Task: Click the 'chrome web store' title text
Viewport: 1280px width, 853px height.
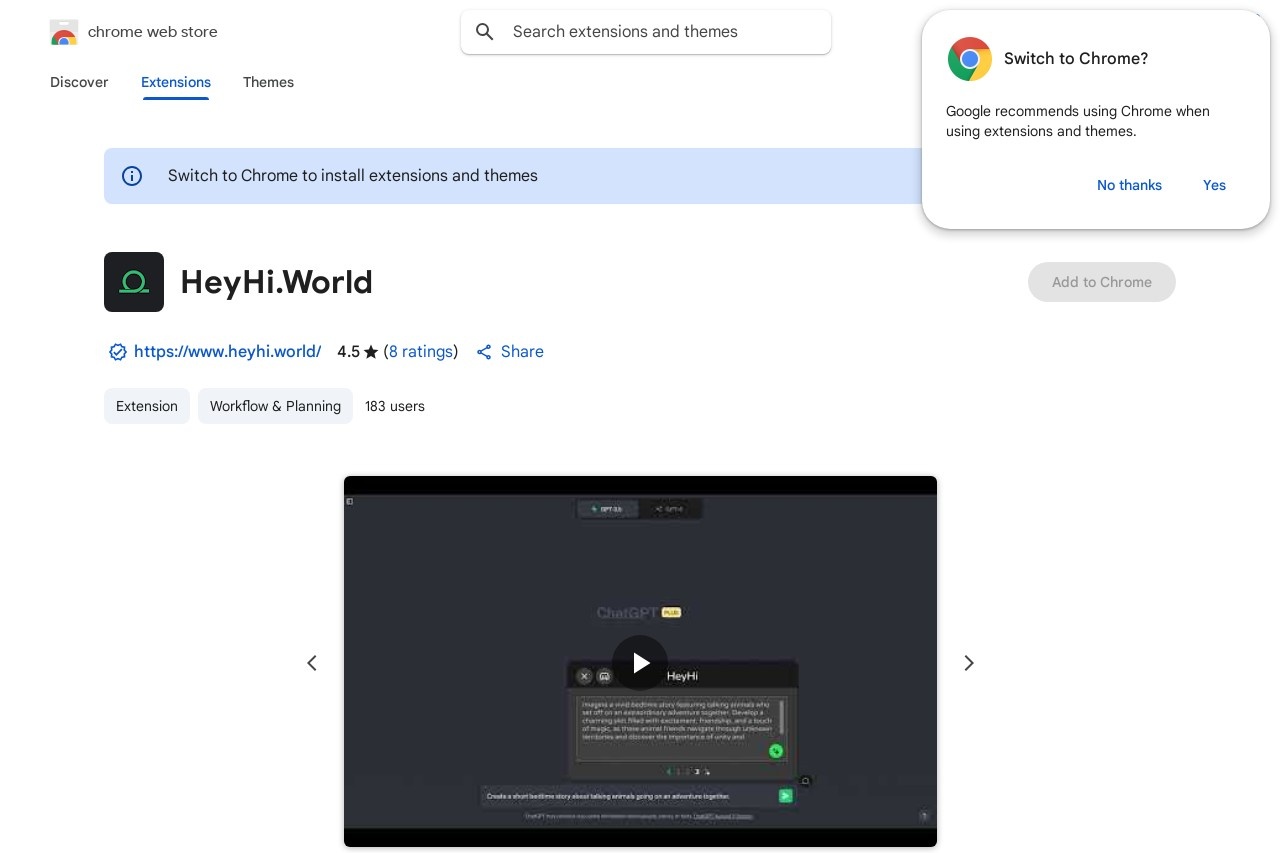Action: pos(153,32)
